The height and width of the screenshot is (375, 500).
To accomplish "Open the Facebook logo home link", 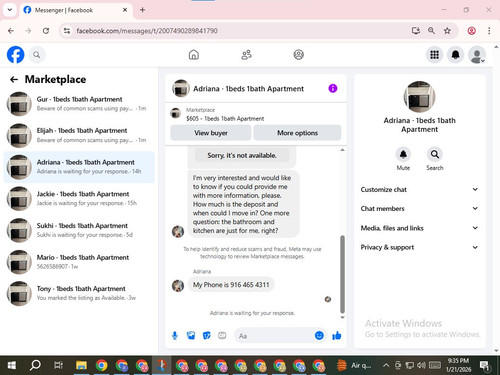I will (15, 55).
